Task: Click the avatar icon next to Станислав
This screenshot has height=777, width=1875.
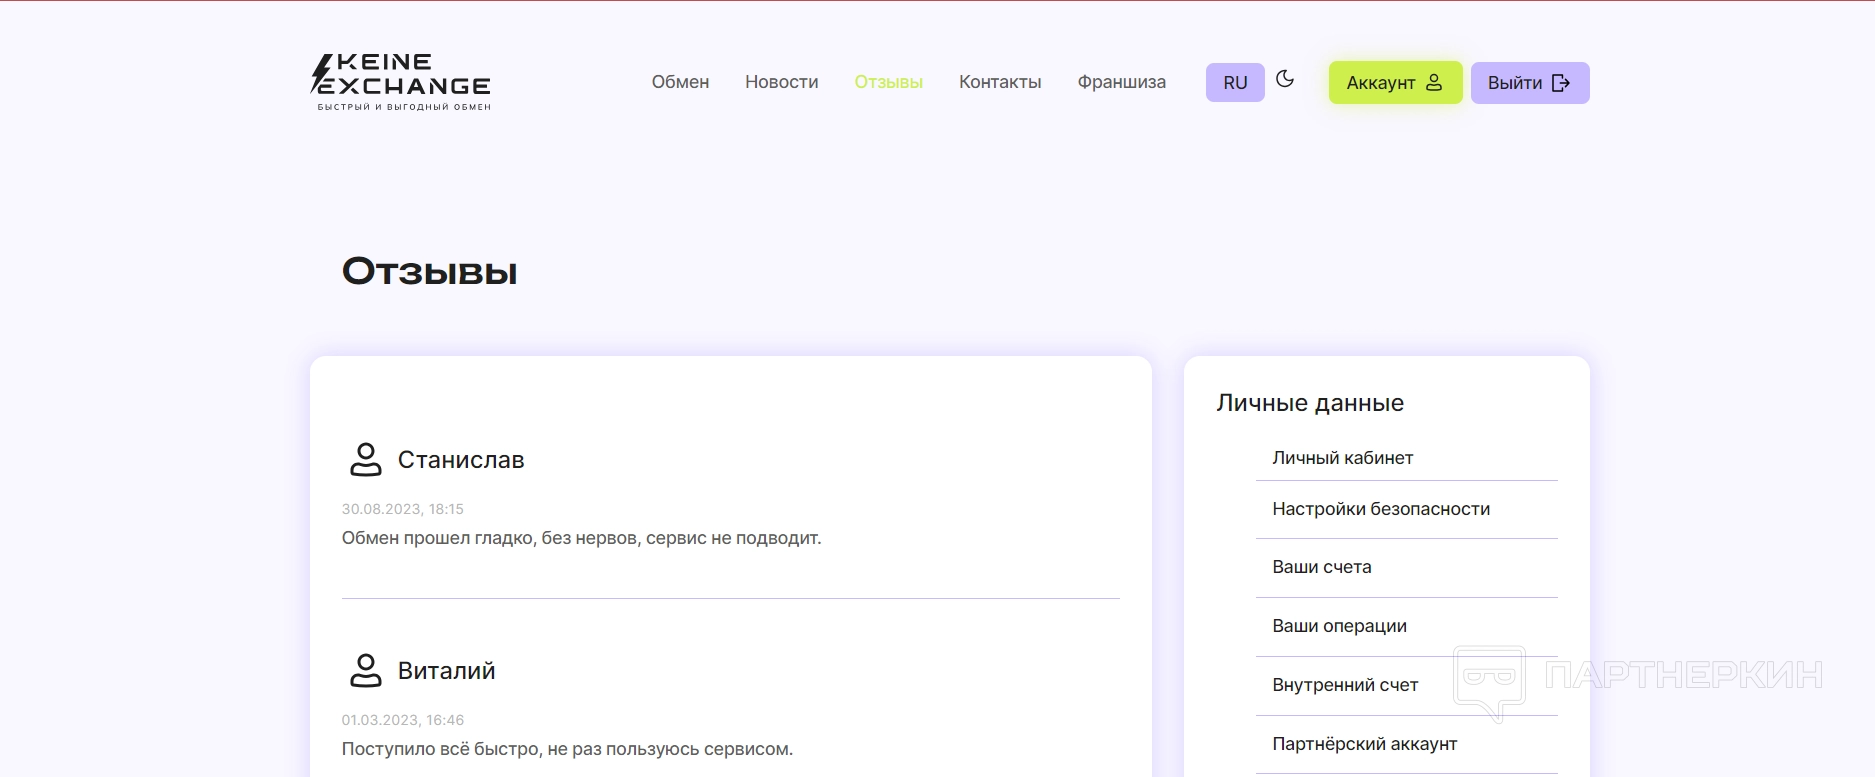Action: pyautogui.click(x=366, y=460)
